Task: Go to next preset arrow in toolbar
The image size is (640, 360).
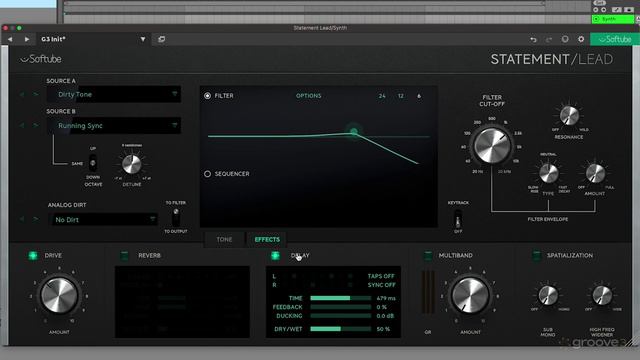Action: coord(27,39)
